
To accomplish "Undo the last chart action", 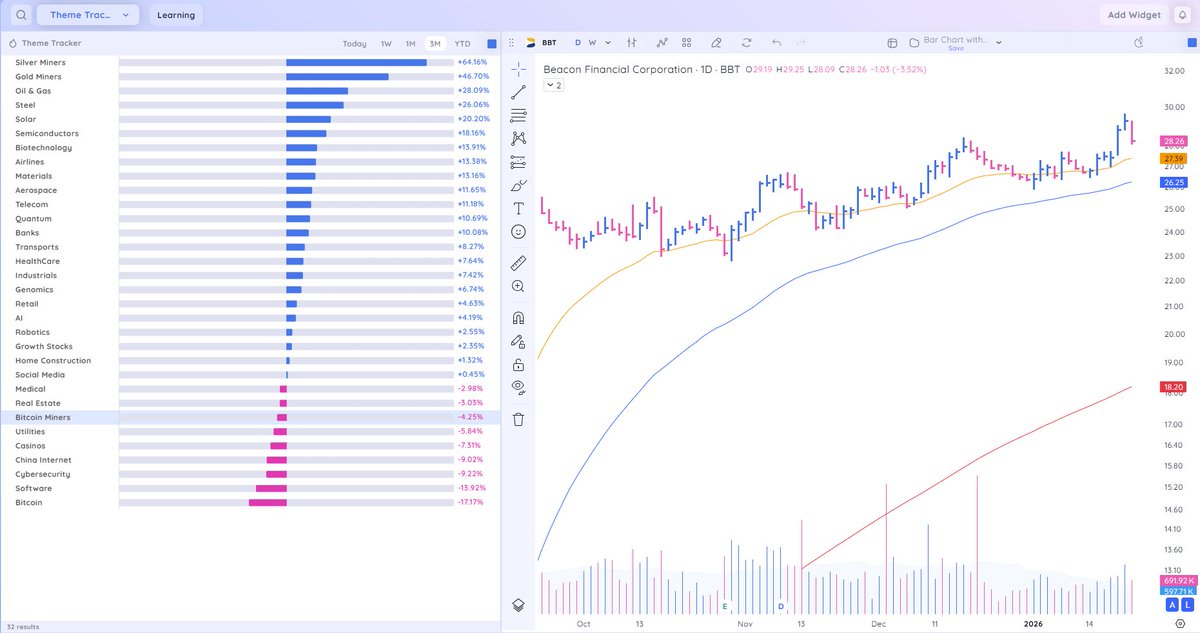I will point(776,43).
